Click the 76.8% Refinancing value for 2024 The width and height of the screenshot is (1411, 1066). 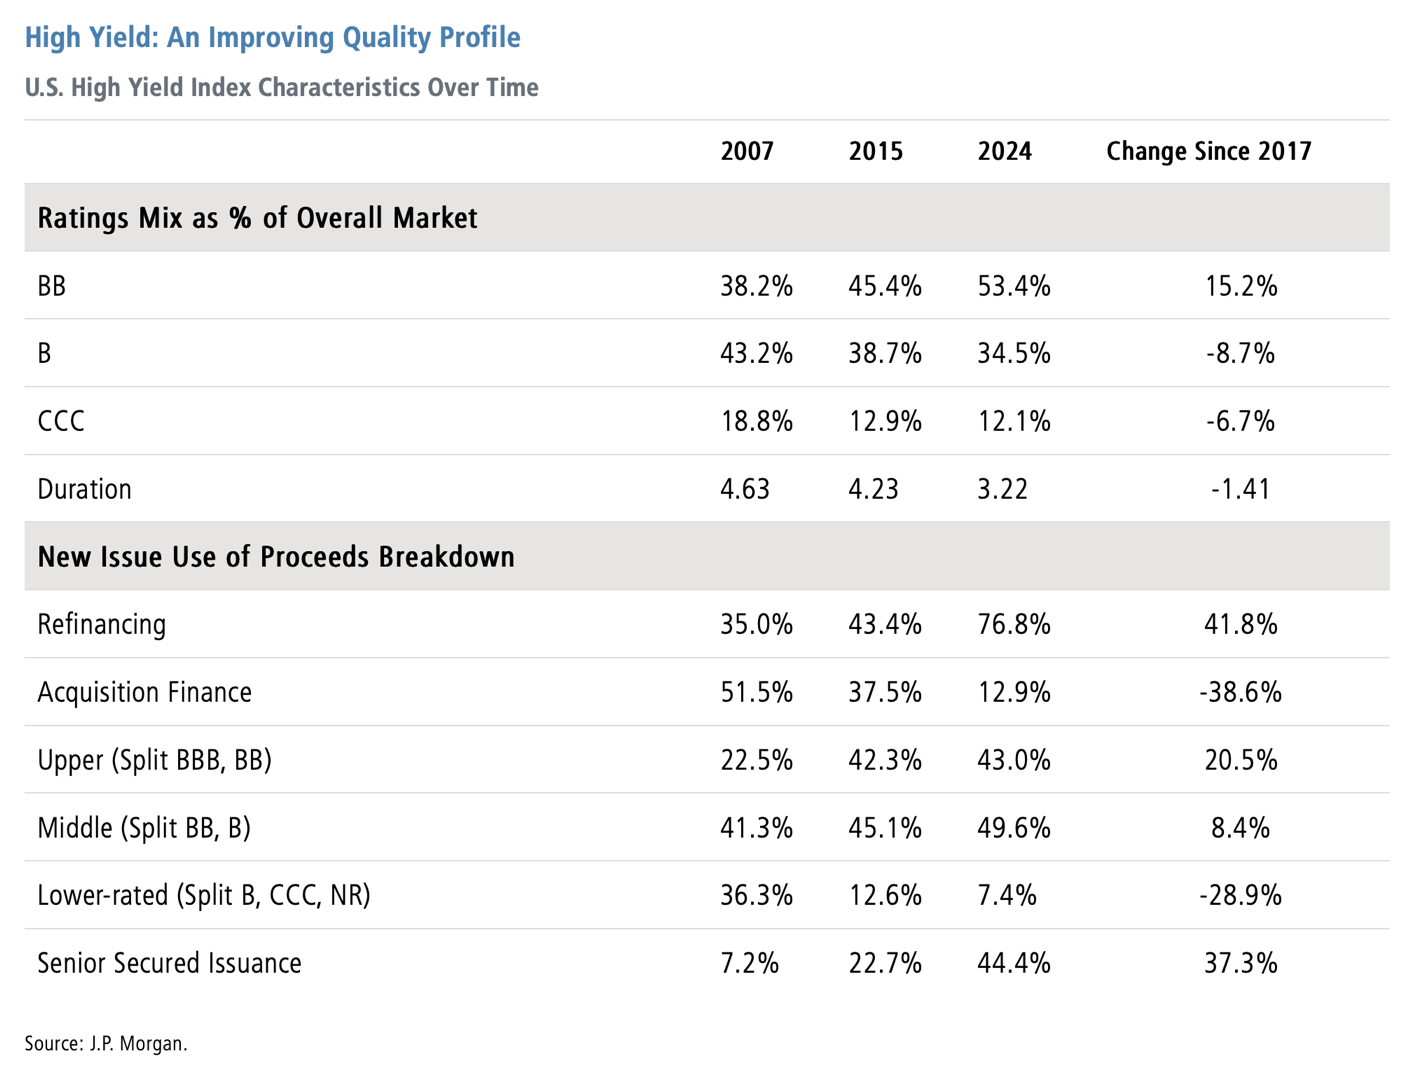1014,625
